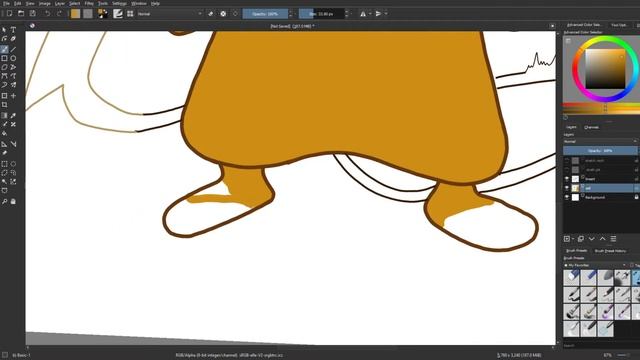
Task: Show the topmost hidden sketch layer
Action: tap(567, 160)
